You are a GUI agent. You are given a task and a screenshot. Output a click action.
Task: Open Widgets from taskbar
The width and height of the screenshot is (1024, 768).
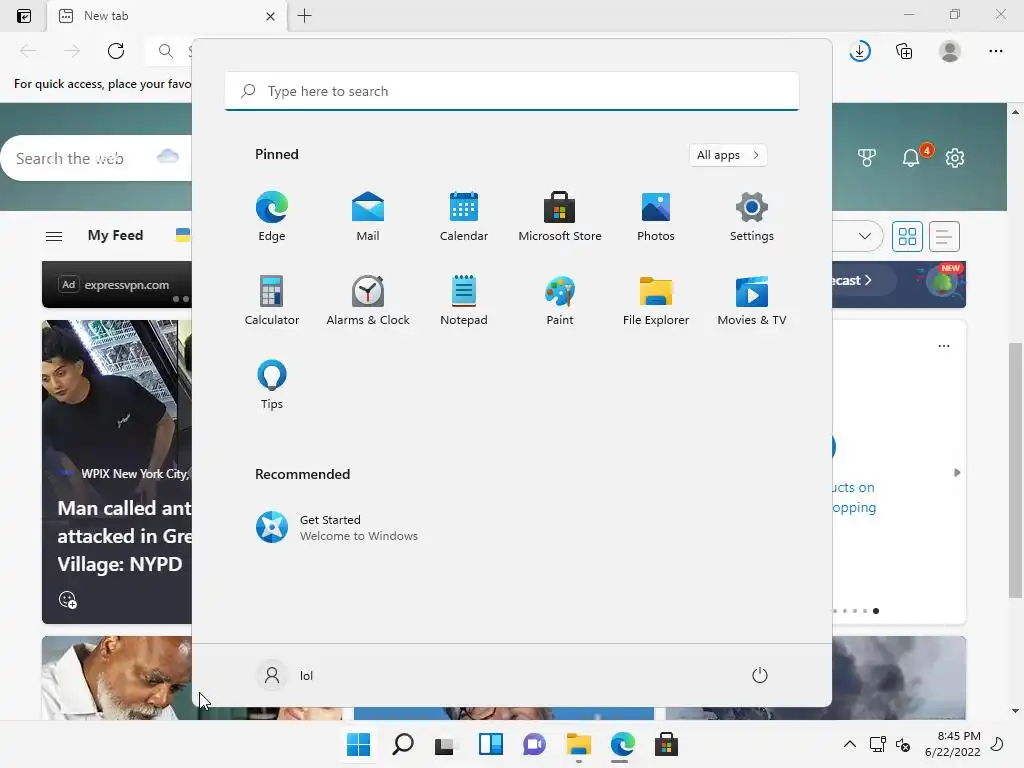coord(490,744)
